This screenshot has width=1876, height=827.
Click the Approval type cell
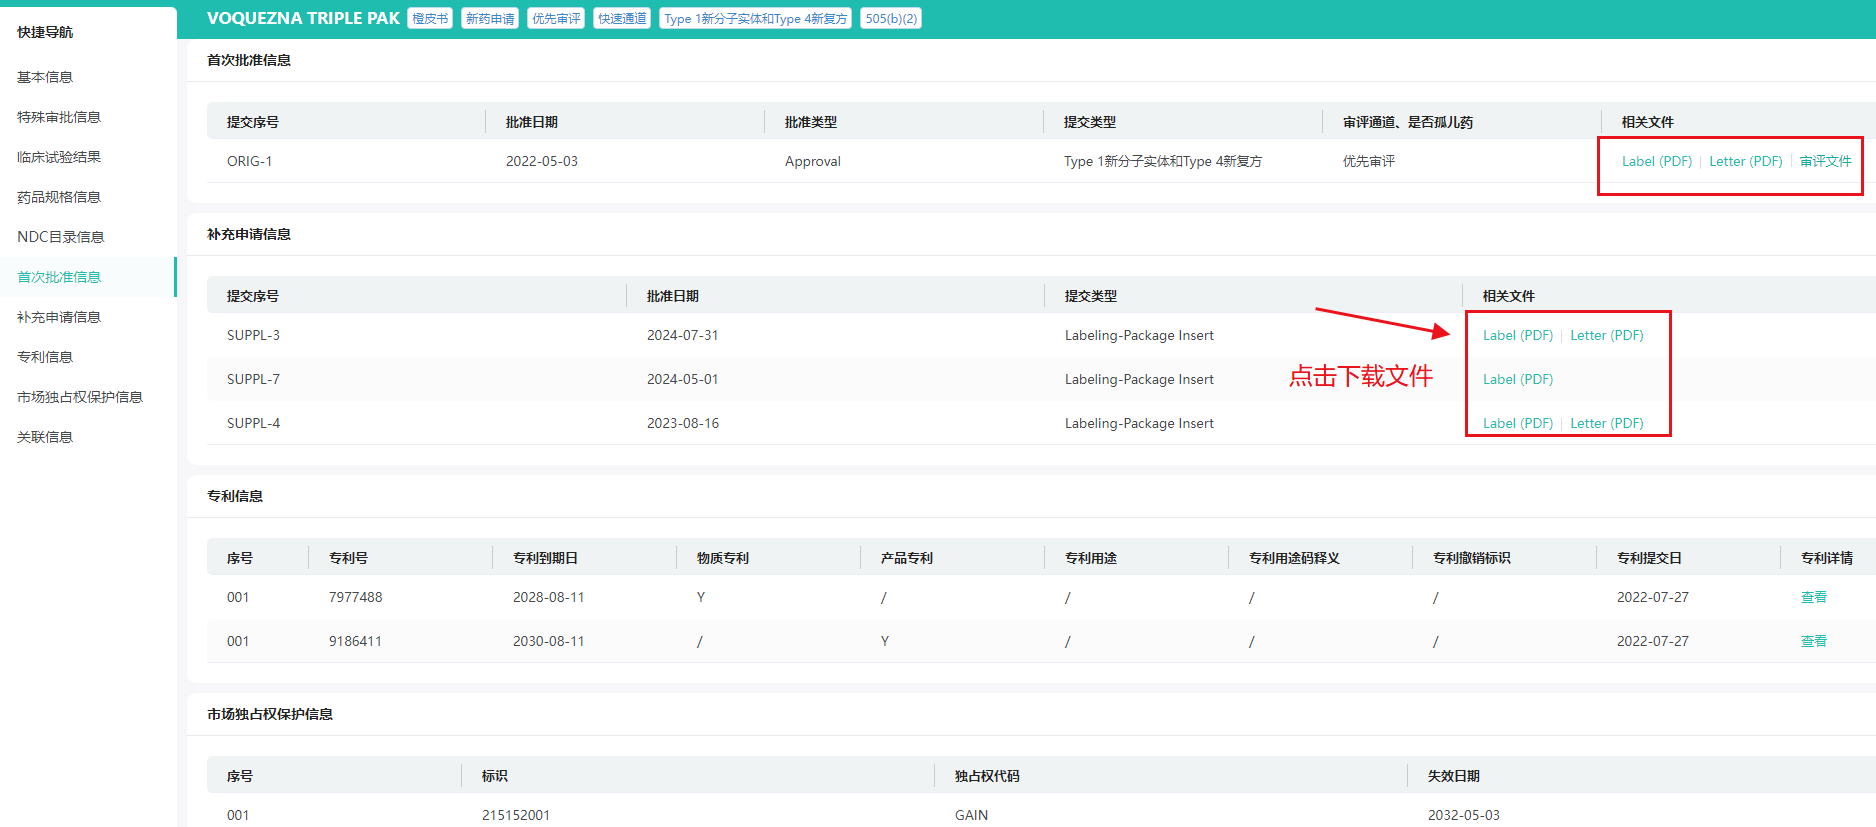pyautogui.click(x=813, y=161)
